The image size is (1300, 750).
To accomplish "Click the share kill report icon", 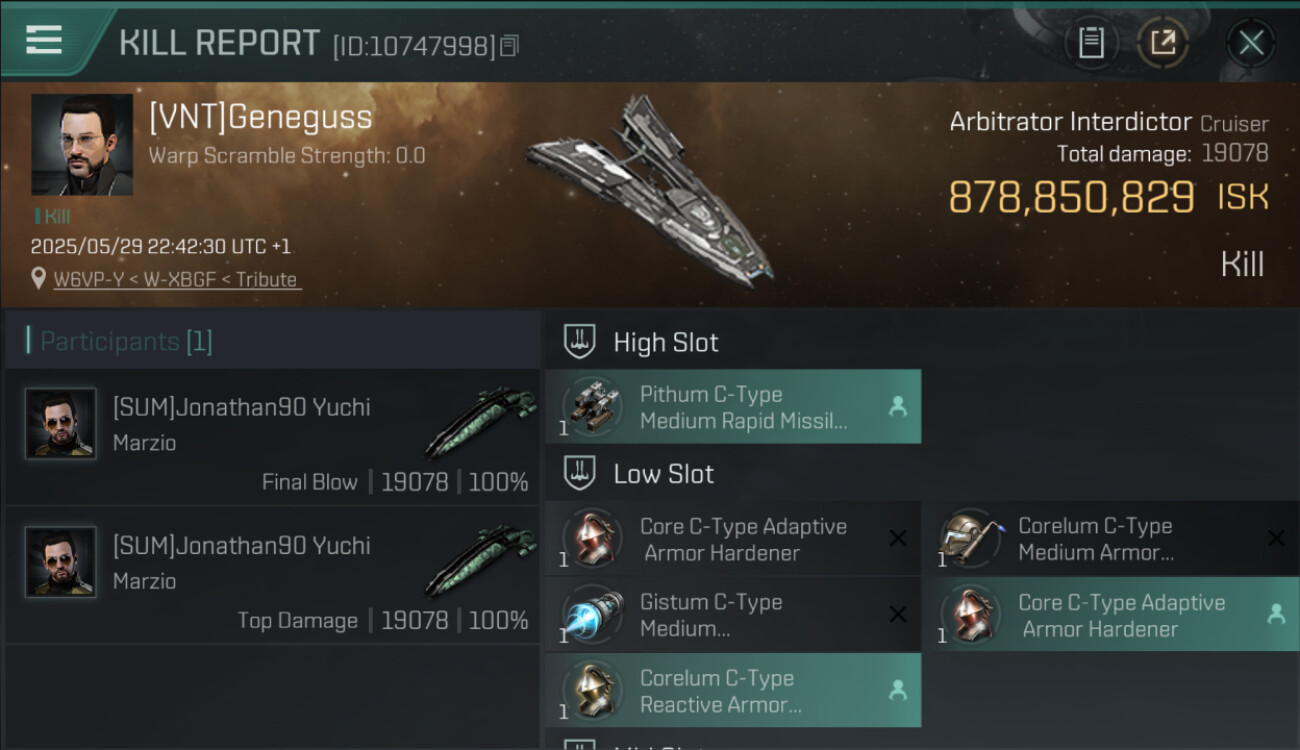I will 1163,42.
